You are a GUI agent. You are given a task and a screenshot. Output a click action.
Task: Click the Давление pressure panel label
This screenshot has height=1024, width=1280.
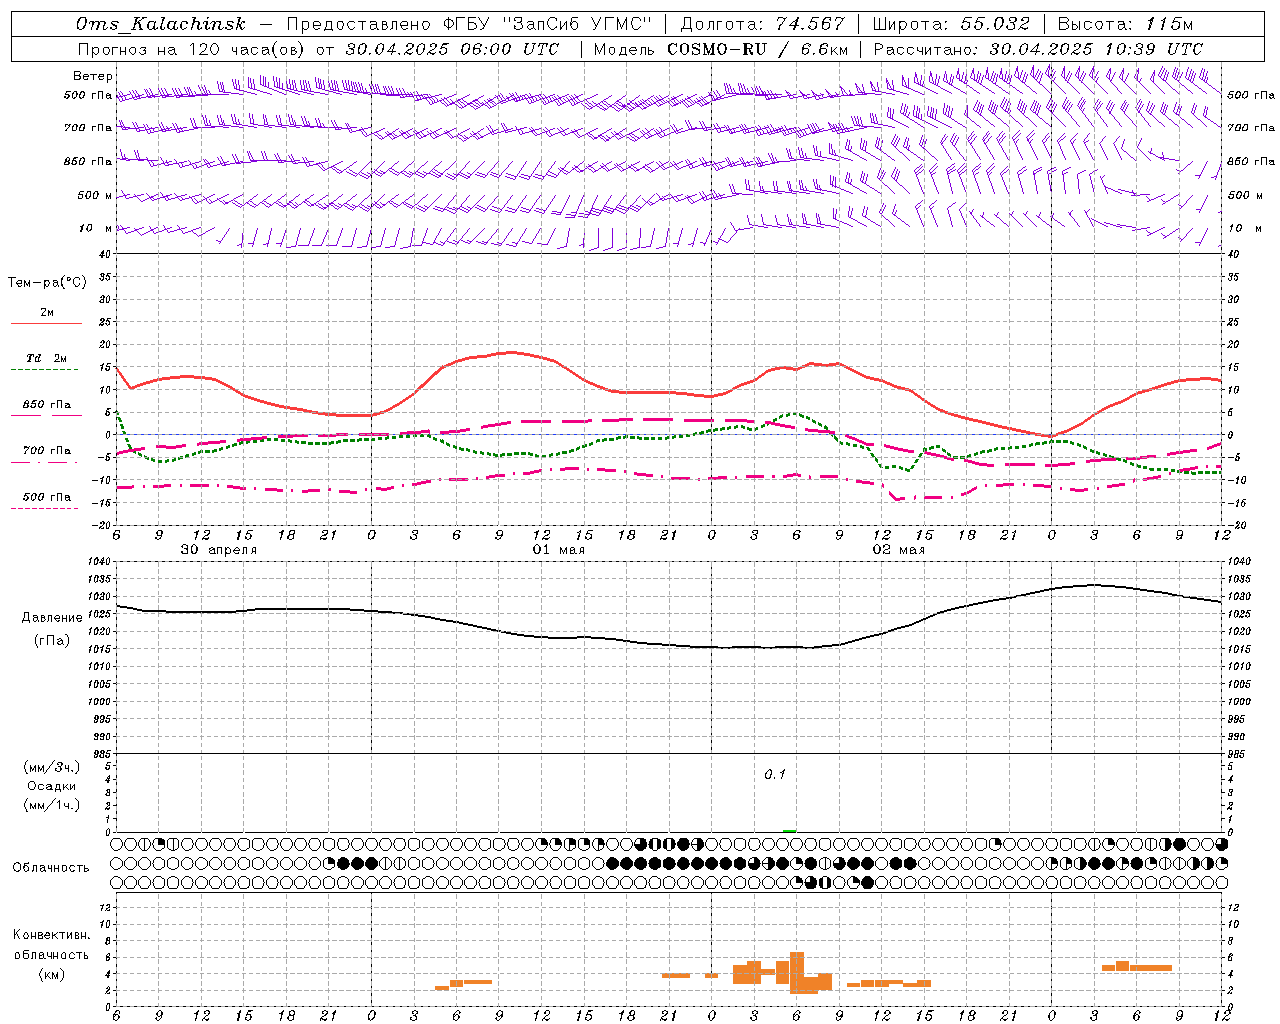pos(52,618)
